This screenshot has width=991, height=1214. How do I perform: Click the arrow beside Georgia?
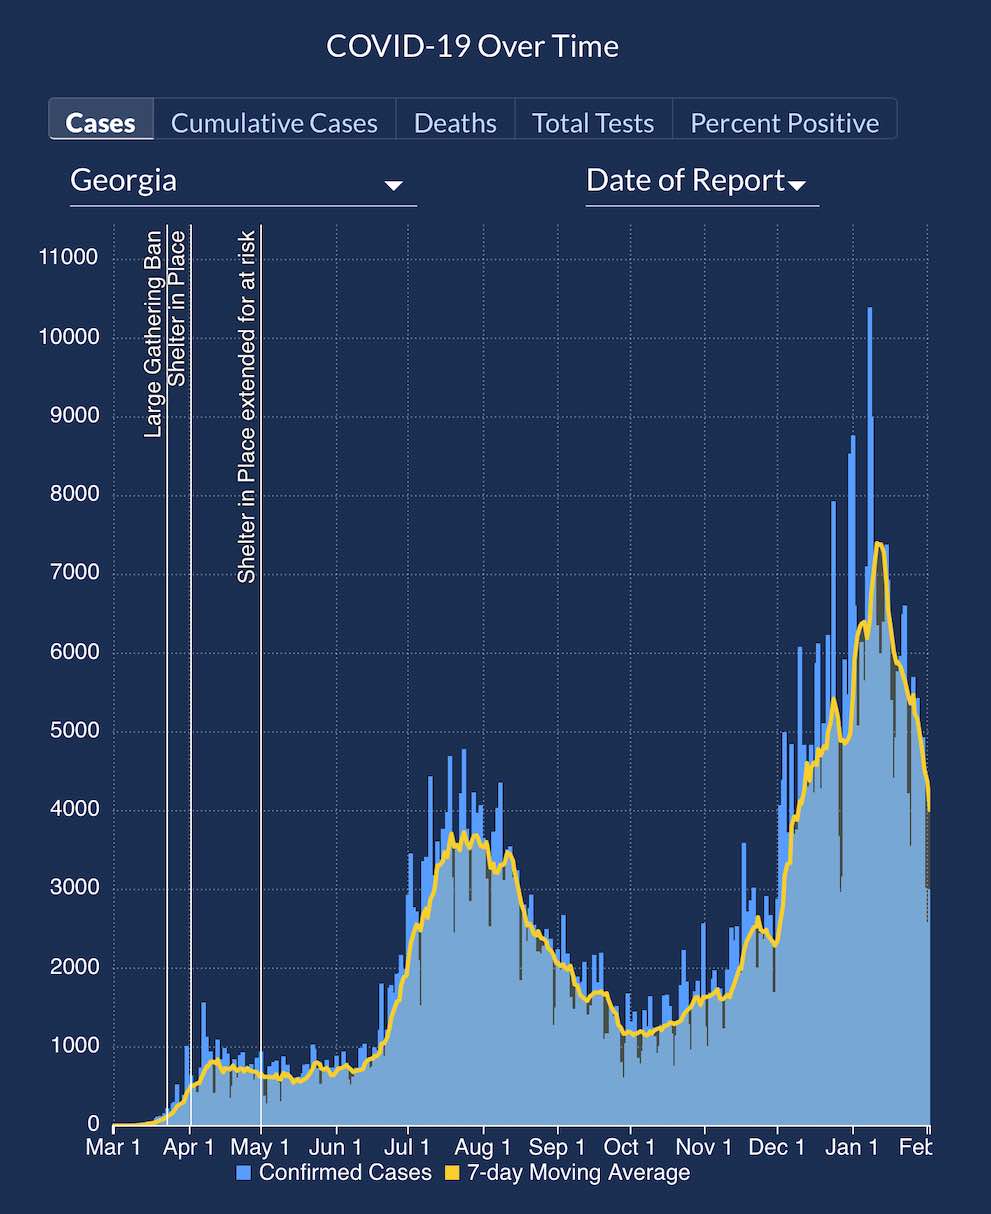click(393, 185)
